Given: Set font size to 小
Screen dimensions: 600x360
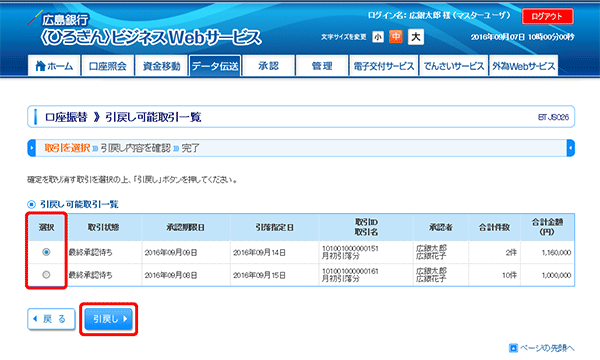Looking at the screenshot, I should click(x=378, y=37).
